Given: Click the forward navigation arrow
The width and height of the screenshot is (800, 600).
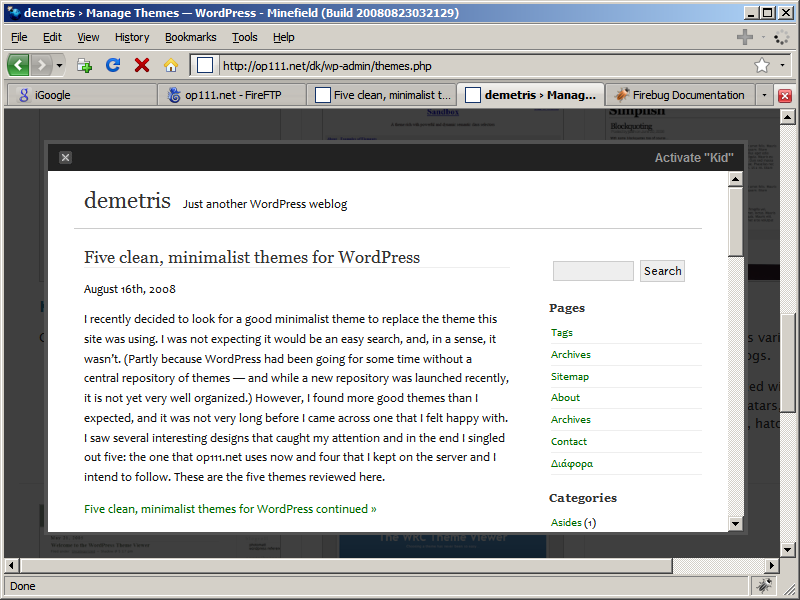Looking at the screenshot, I should pyautogui.click(x=41, y=65).
